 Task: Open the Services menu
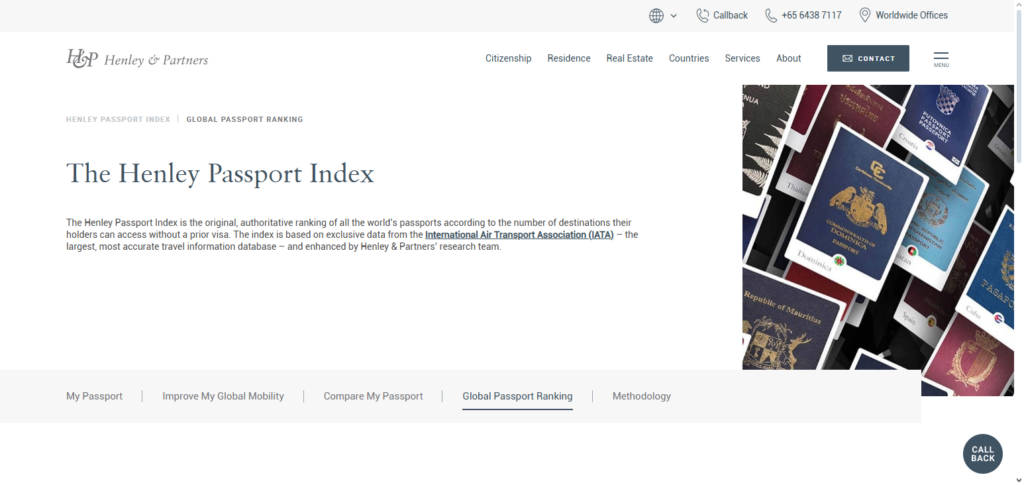(x=743, y=58)
